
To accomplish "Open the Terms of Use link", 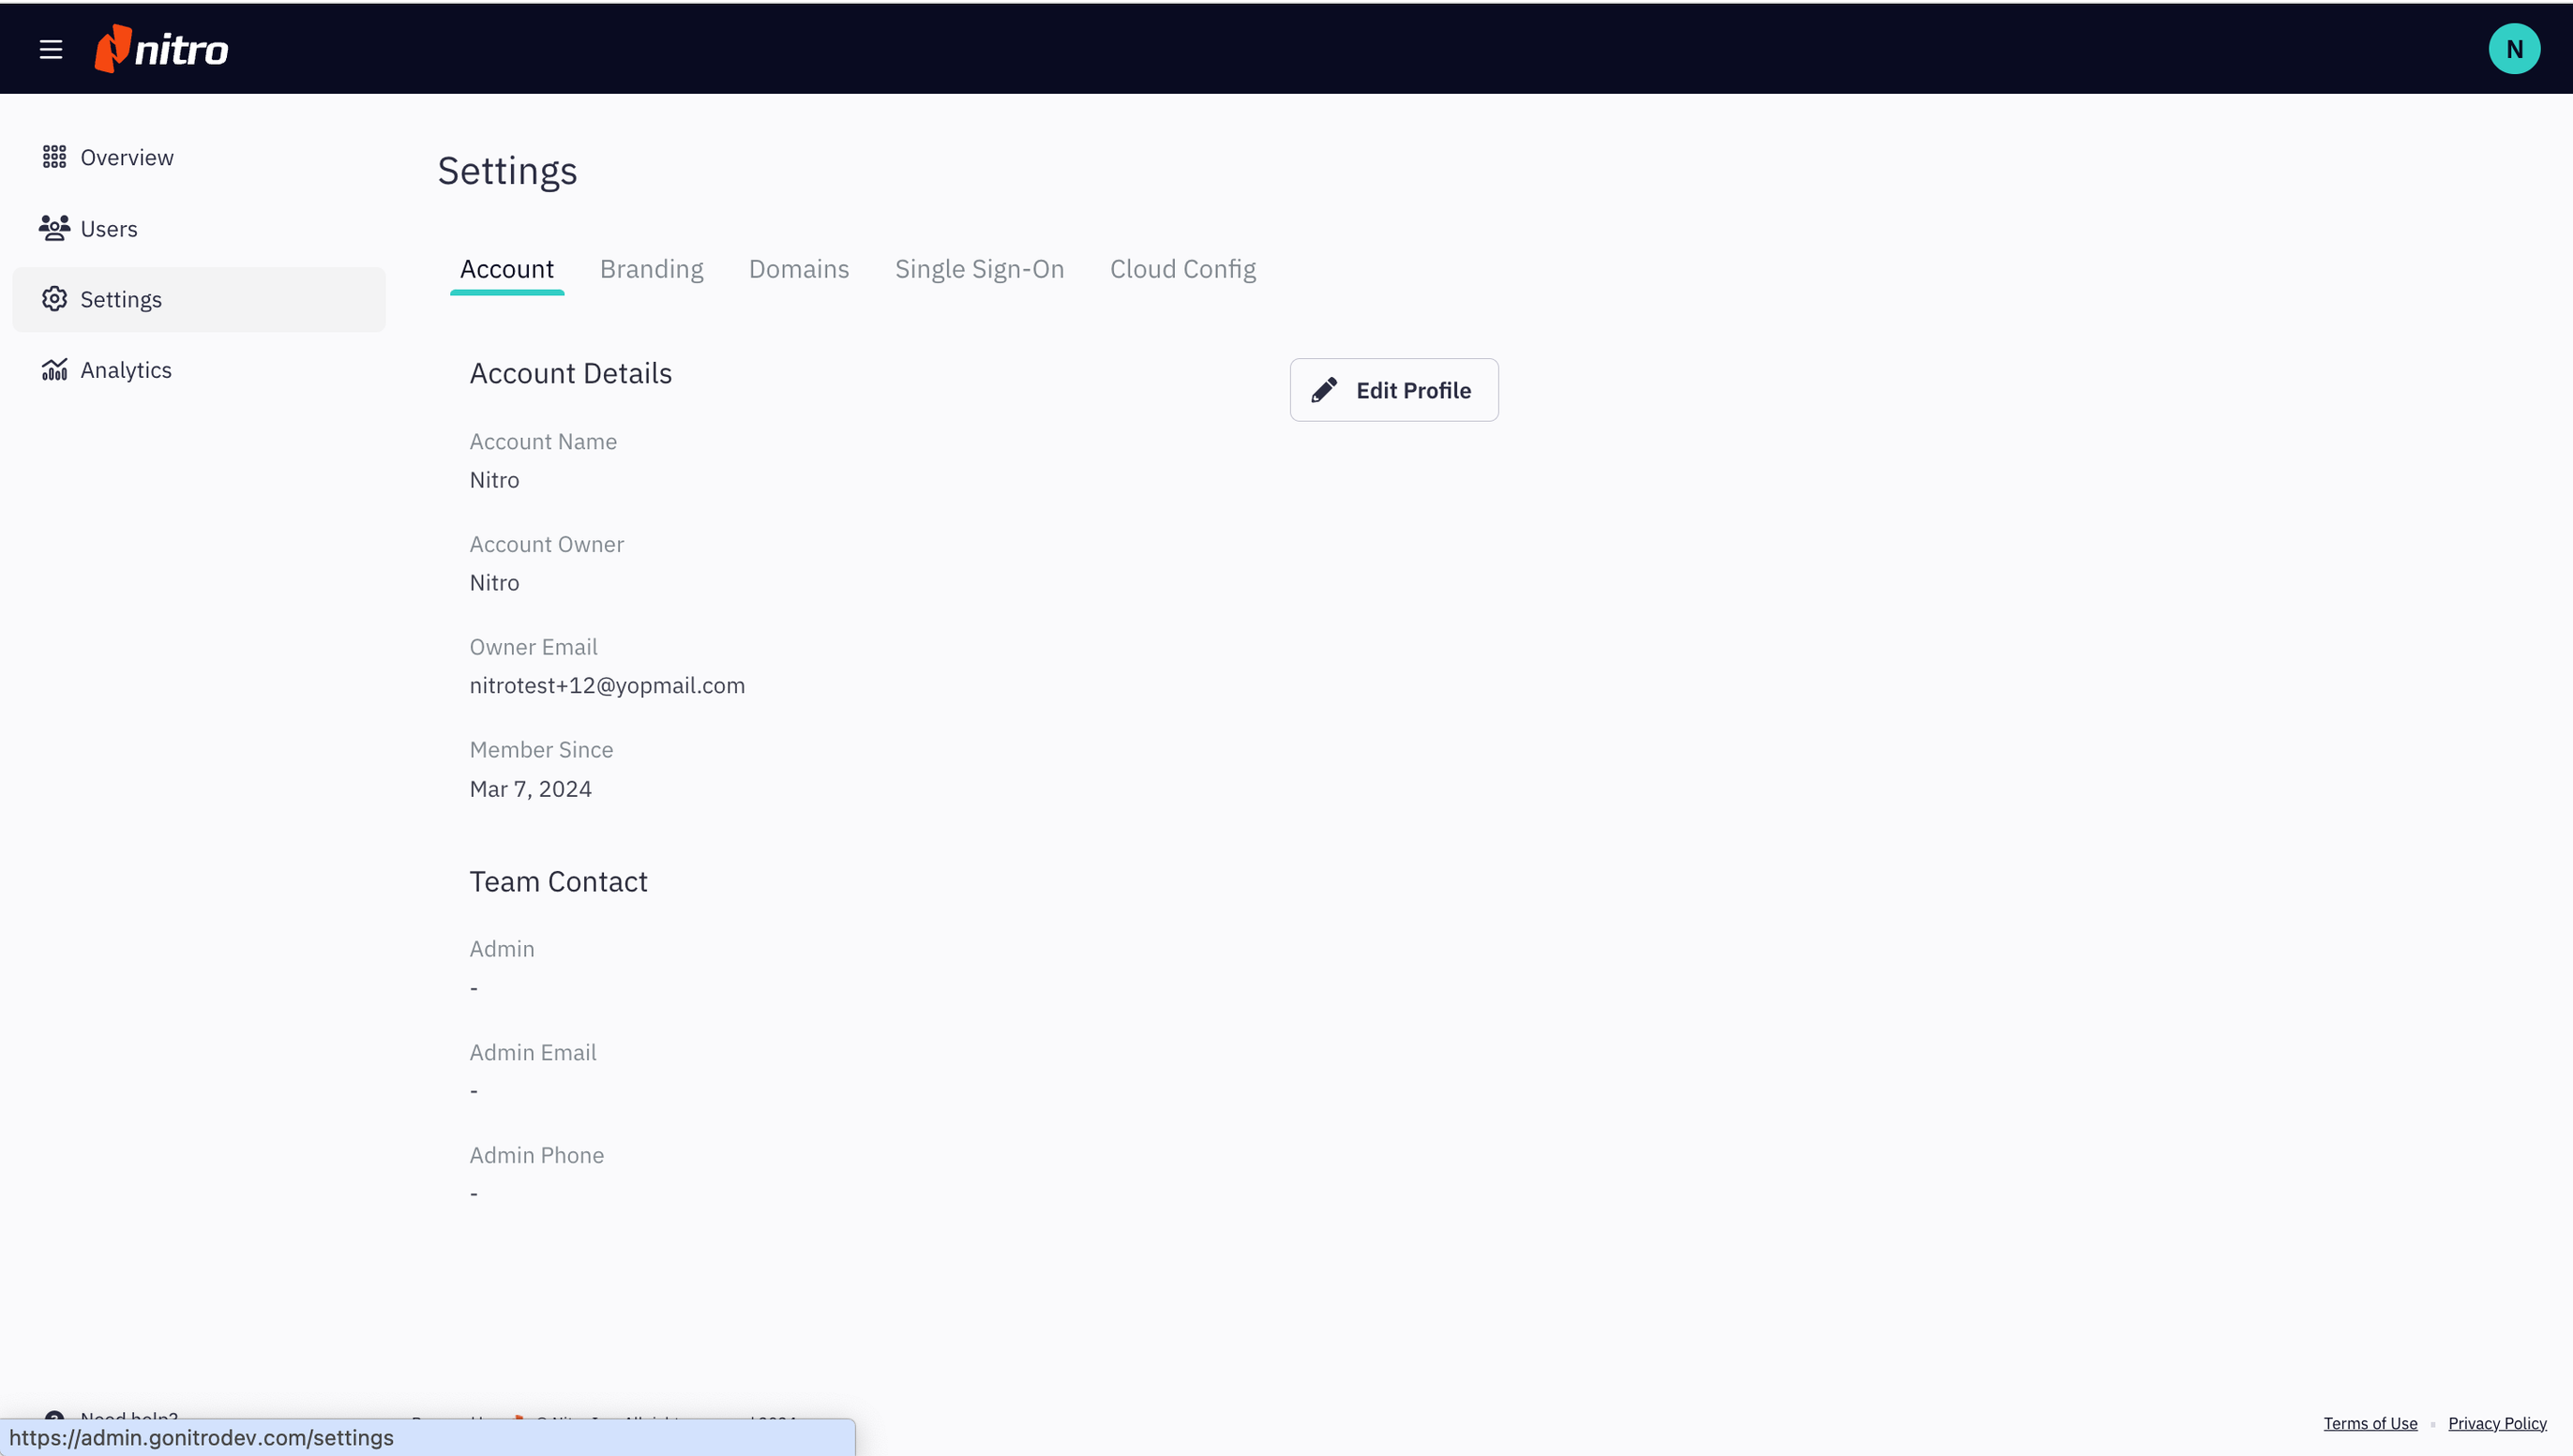I will click(2370, 1423).
